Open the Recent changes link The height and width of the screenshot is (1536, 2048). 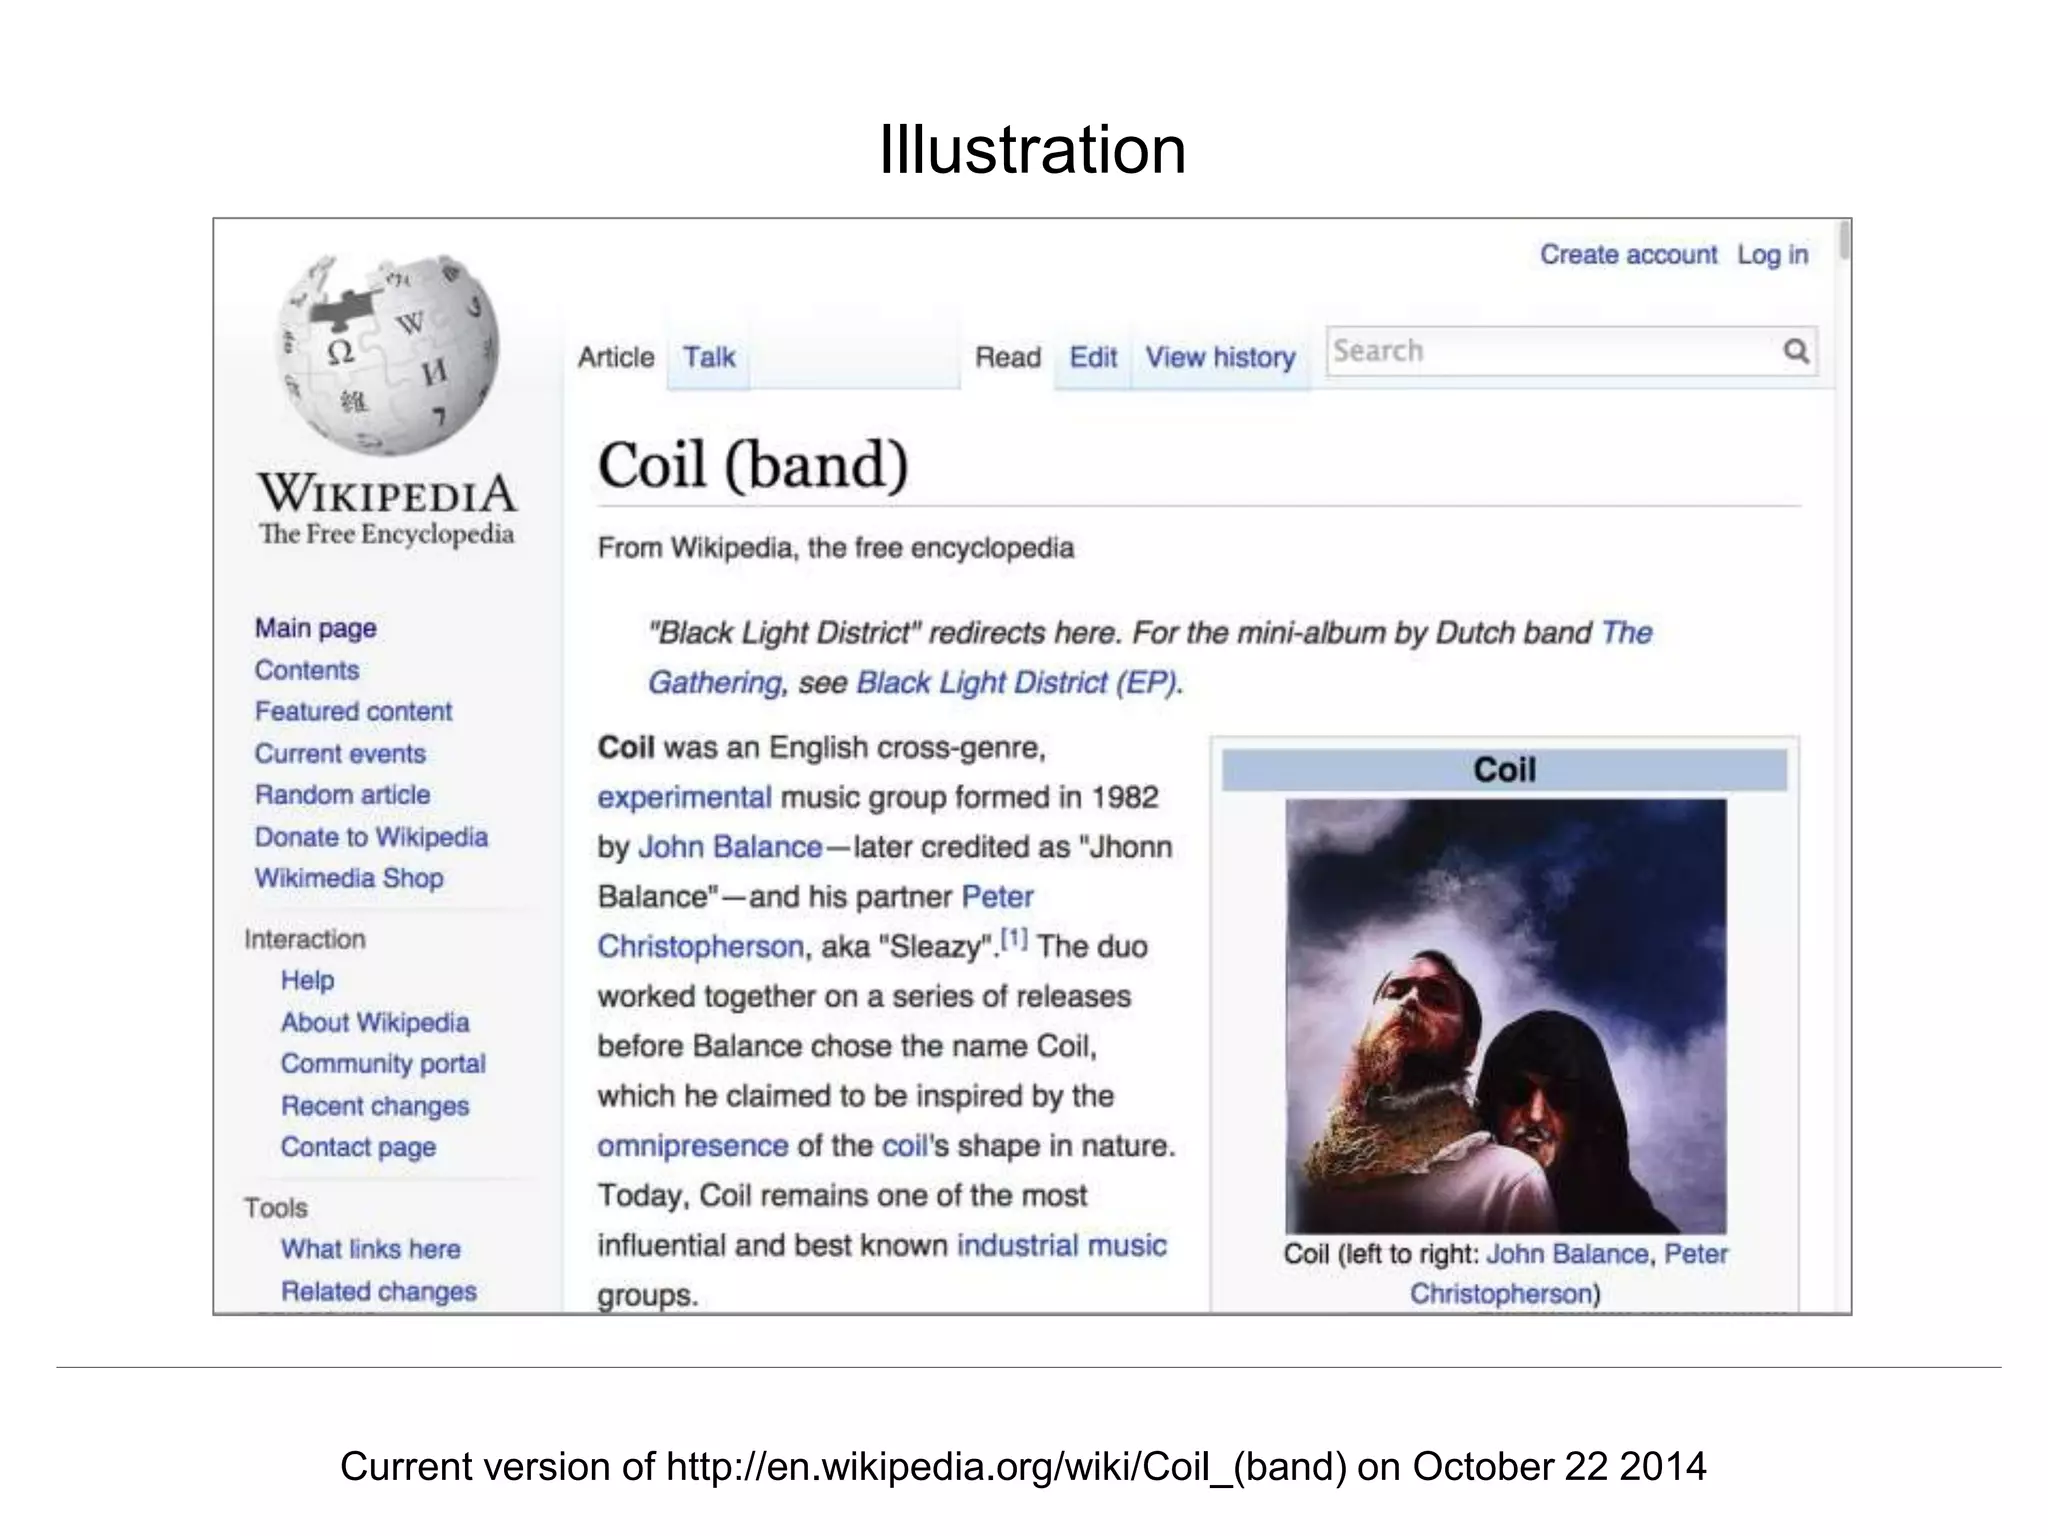[x=375, y=1105]
